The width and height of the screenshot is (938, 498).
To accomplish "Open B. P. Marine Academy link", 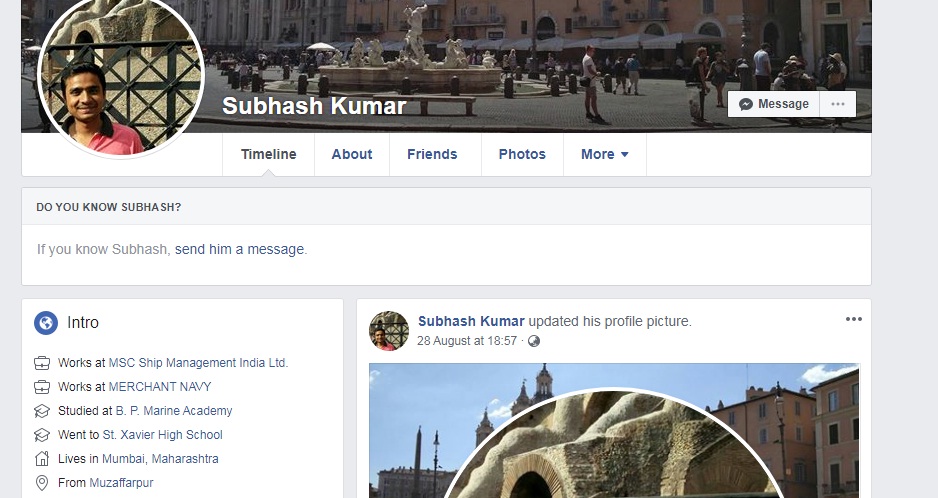I will coord(173,411).
